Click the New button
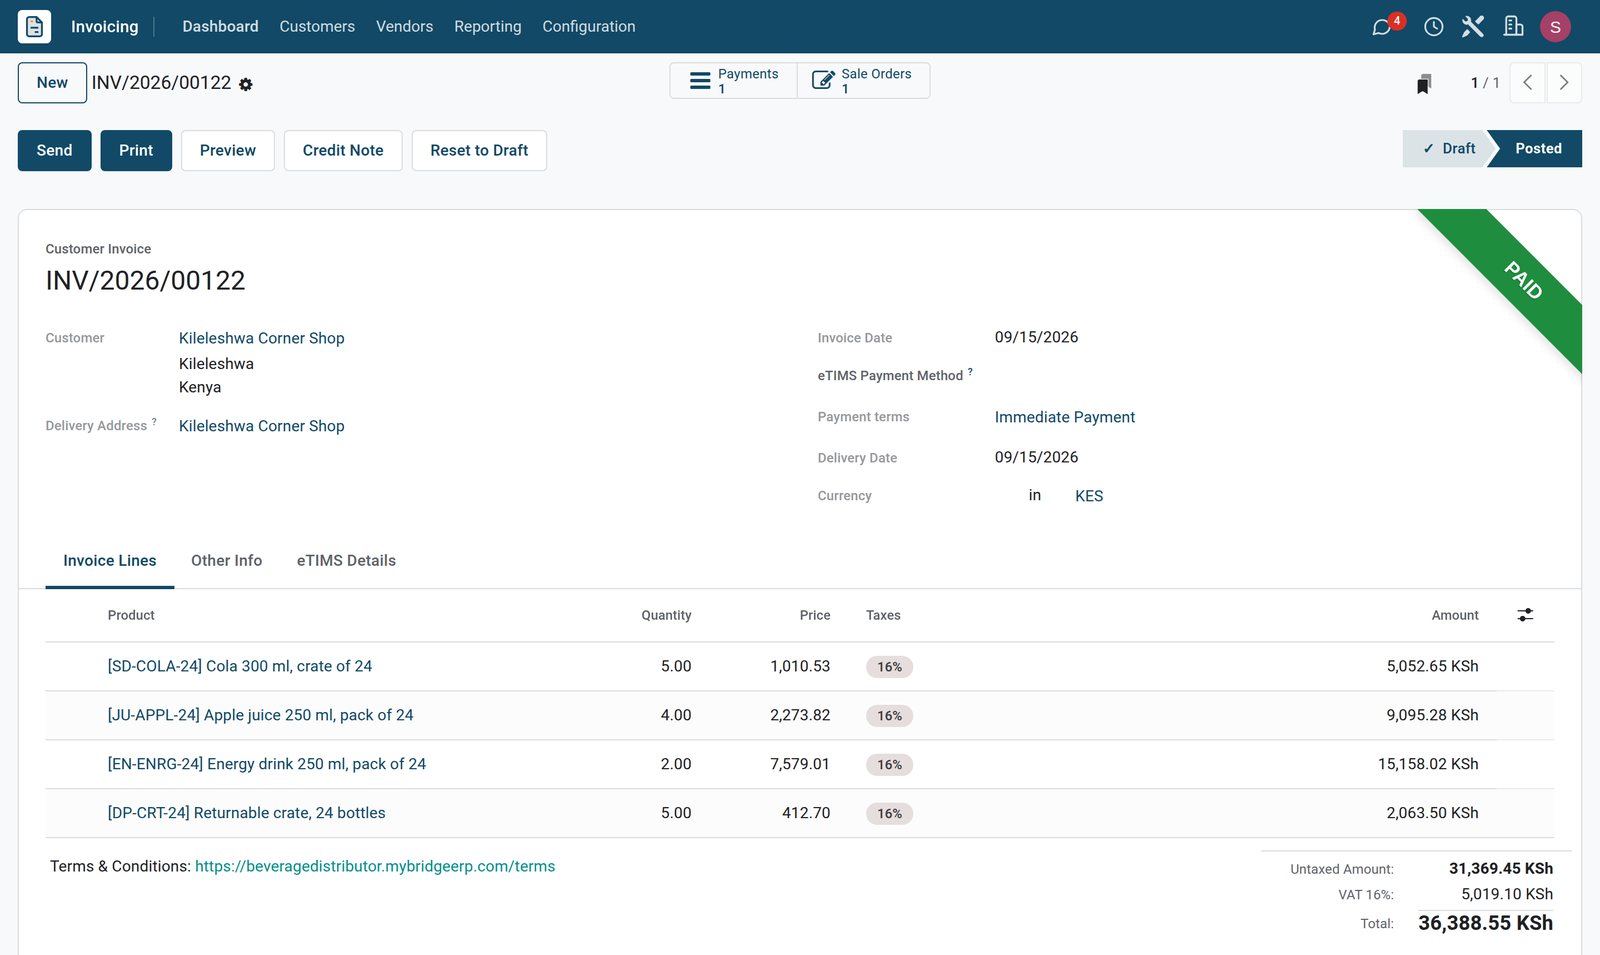This screenshot has height=955, width=1600. [52, 83]
